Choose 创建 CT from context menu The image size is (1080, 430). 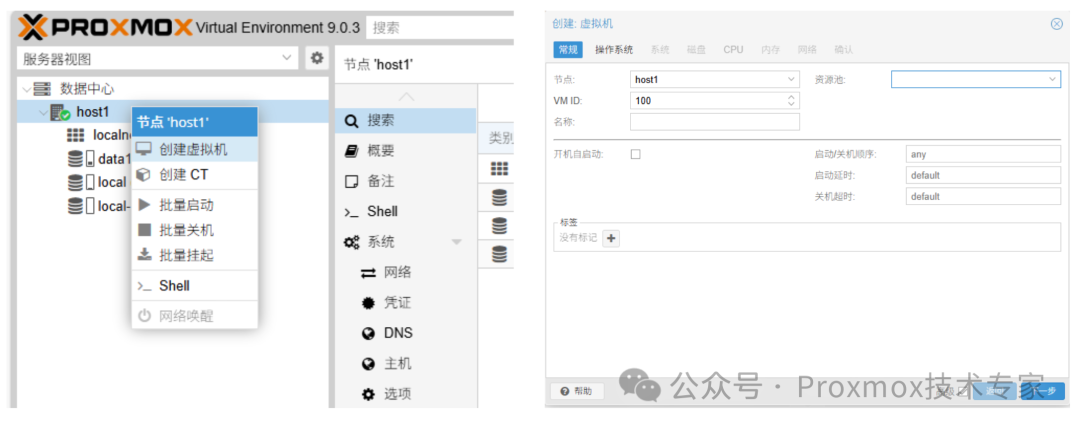click(x=195, y=175)
